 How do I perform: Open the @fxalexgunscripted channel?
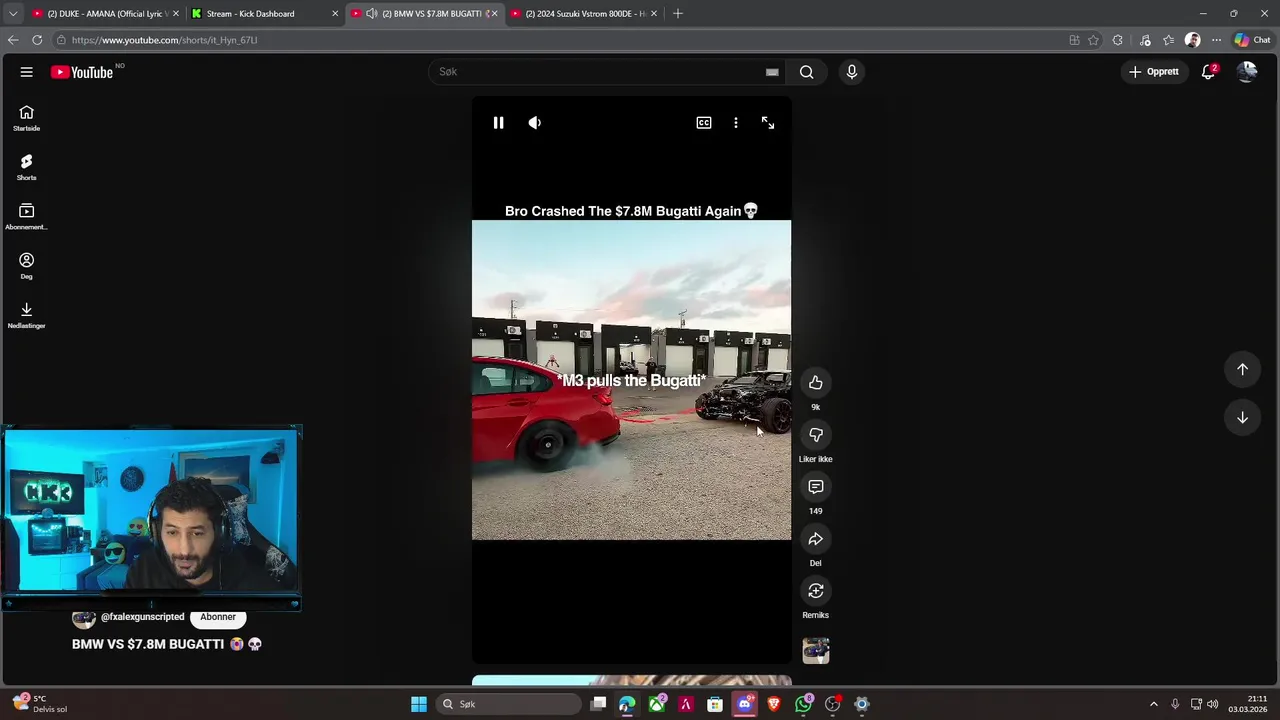click(x=142, y=617)
